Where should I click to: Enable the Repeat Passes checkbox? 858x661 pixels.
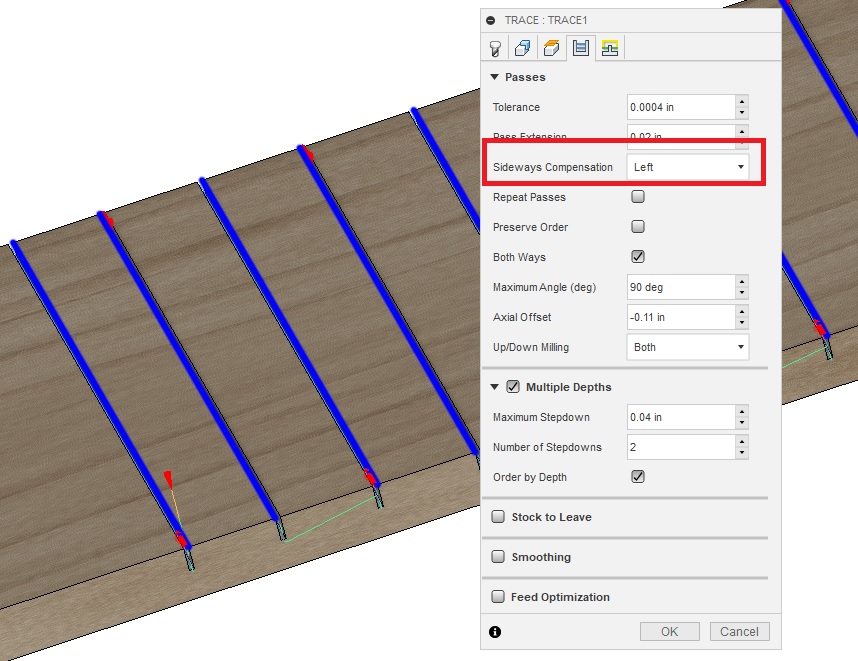click(638, 196)
